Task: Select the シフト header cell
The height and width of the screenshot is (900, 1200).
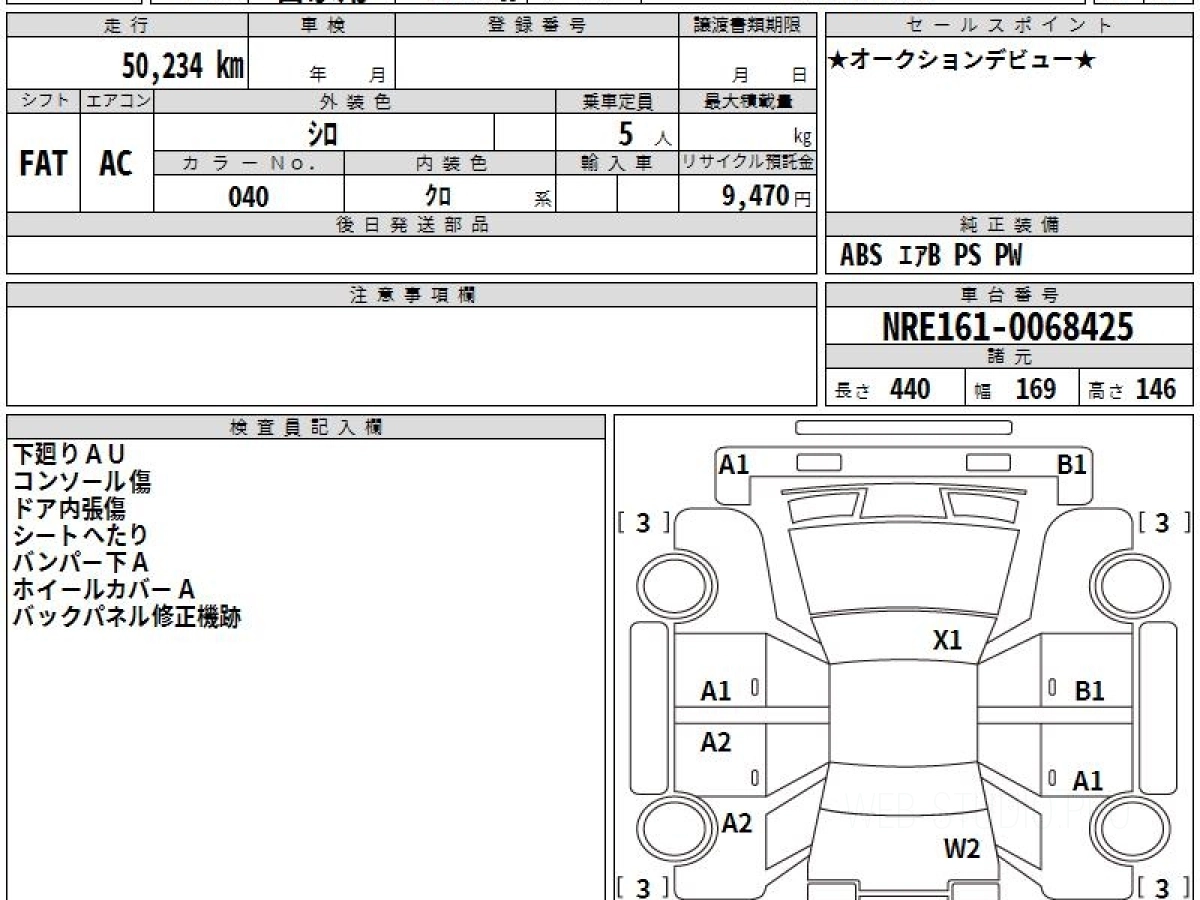Action: pos(43,101)
